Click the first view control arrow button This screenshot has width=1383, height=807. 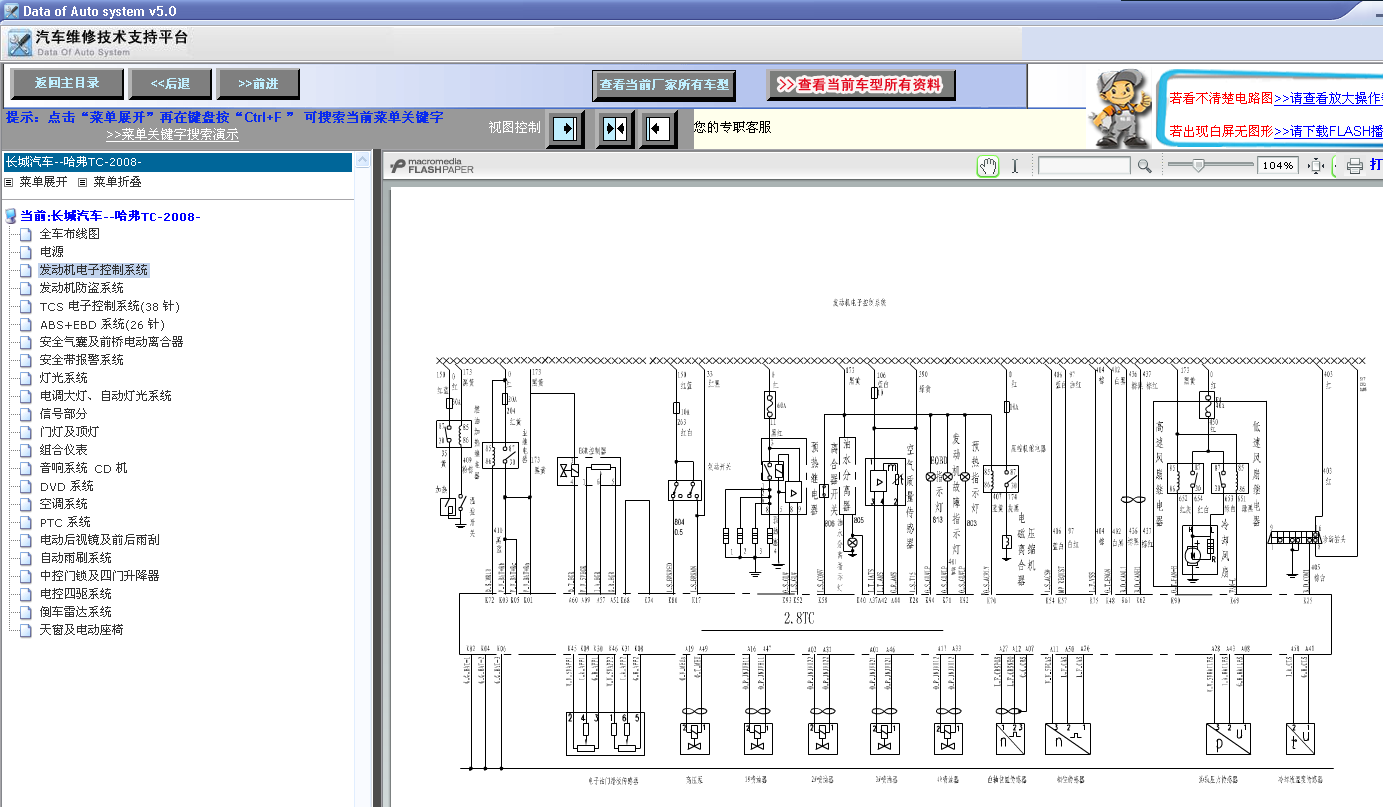(x=566, y=129)
